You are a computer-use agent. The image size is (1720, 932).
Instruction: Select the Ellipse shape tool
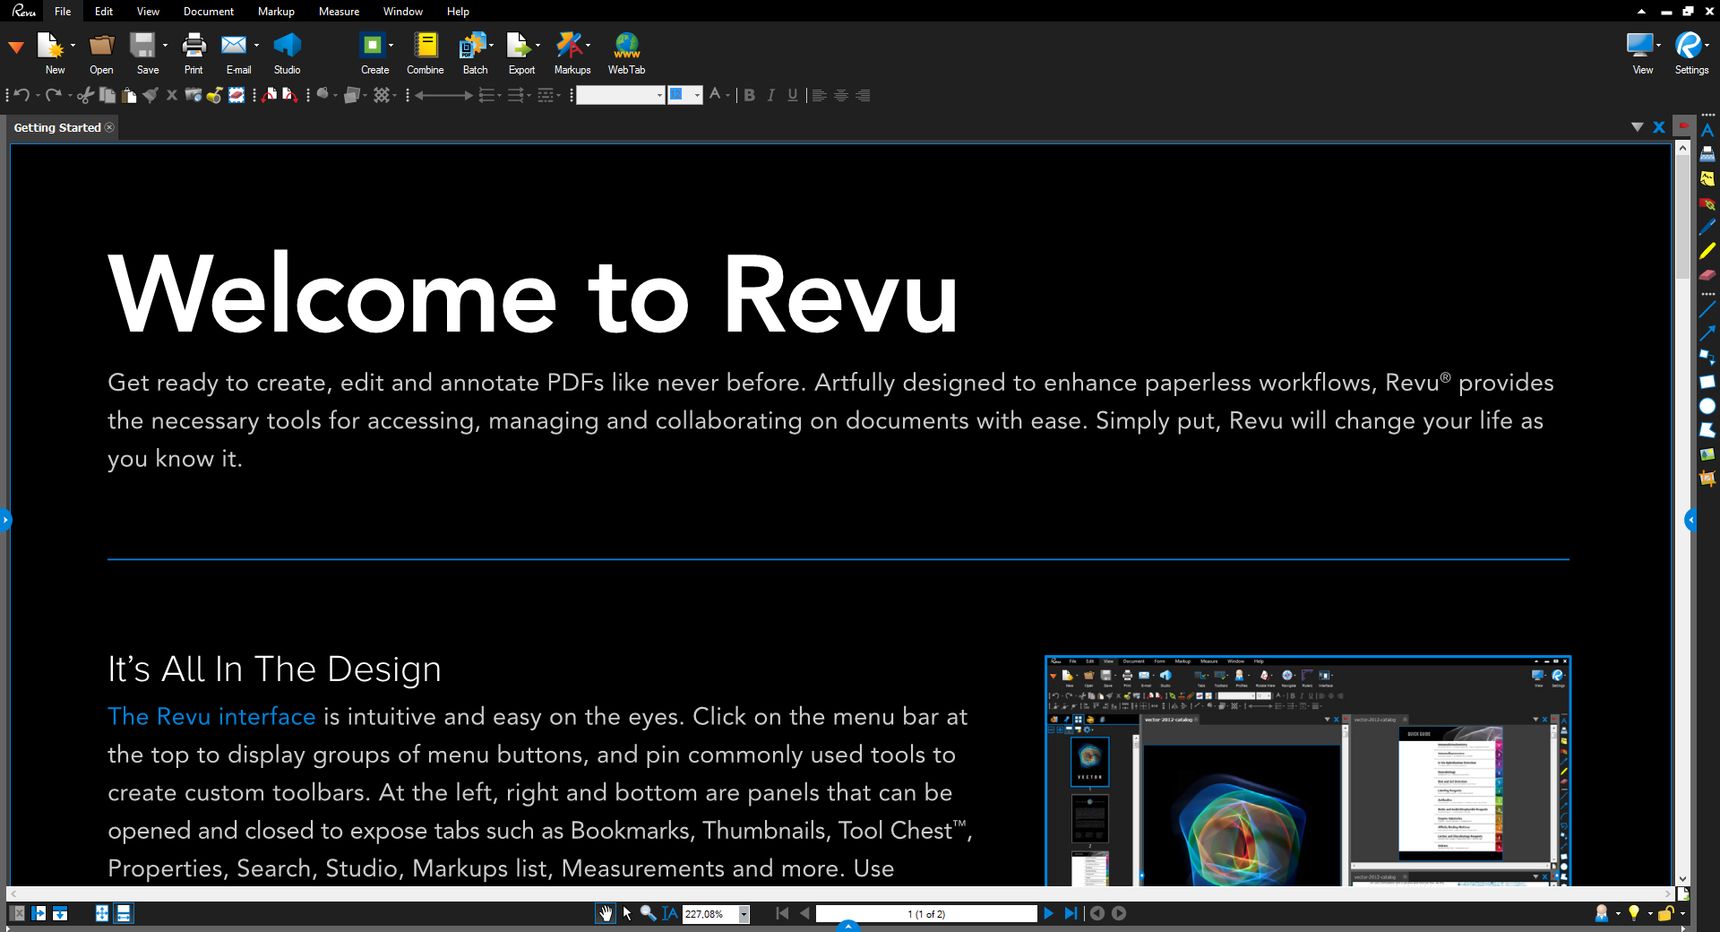pyautogui.click(x=1707, y=406)
